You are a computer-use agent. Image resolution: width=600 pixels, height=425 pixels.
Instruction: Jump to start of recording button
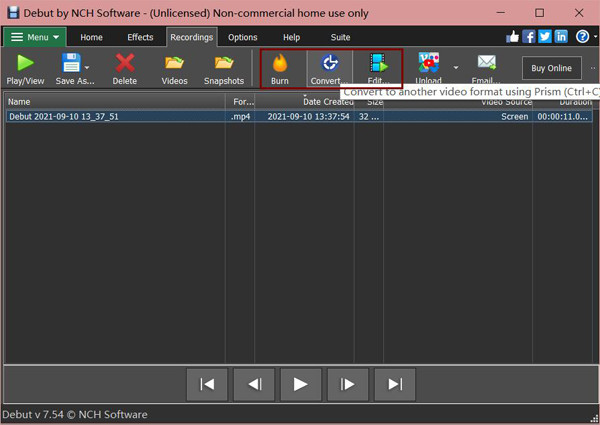(x=207, y=384)
